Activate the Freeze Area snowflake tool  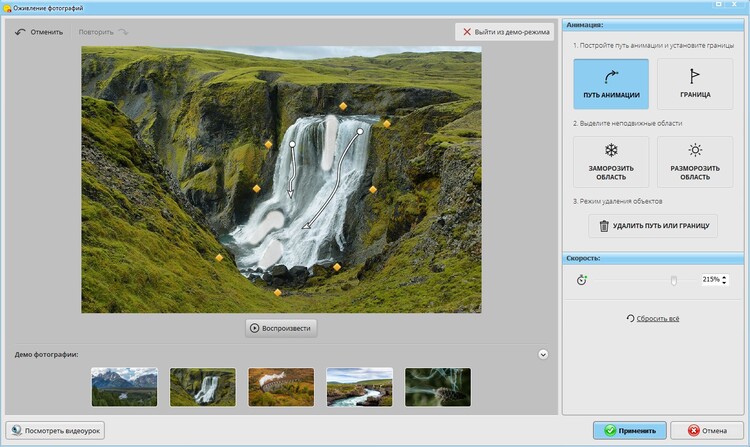tap(610, 161)
